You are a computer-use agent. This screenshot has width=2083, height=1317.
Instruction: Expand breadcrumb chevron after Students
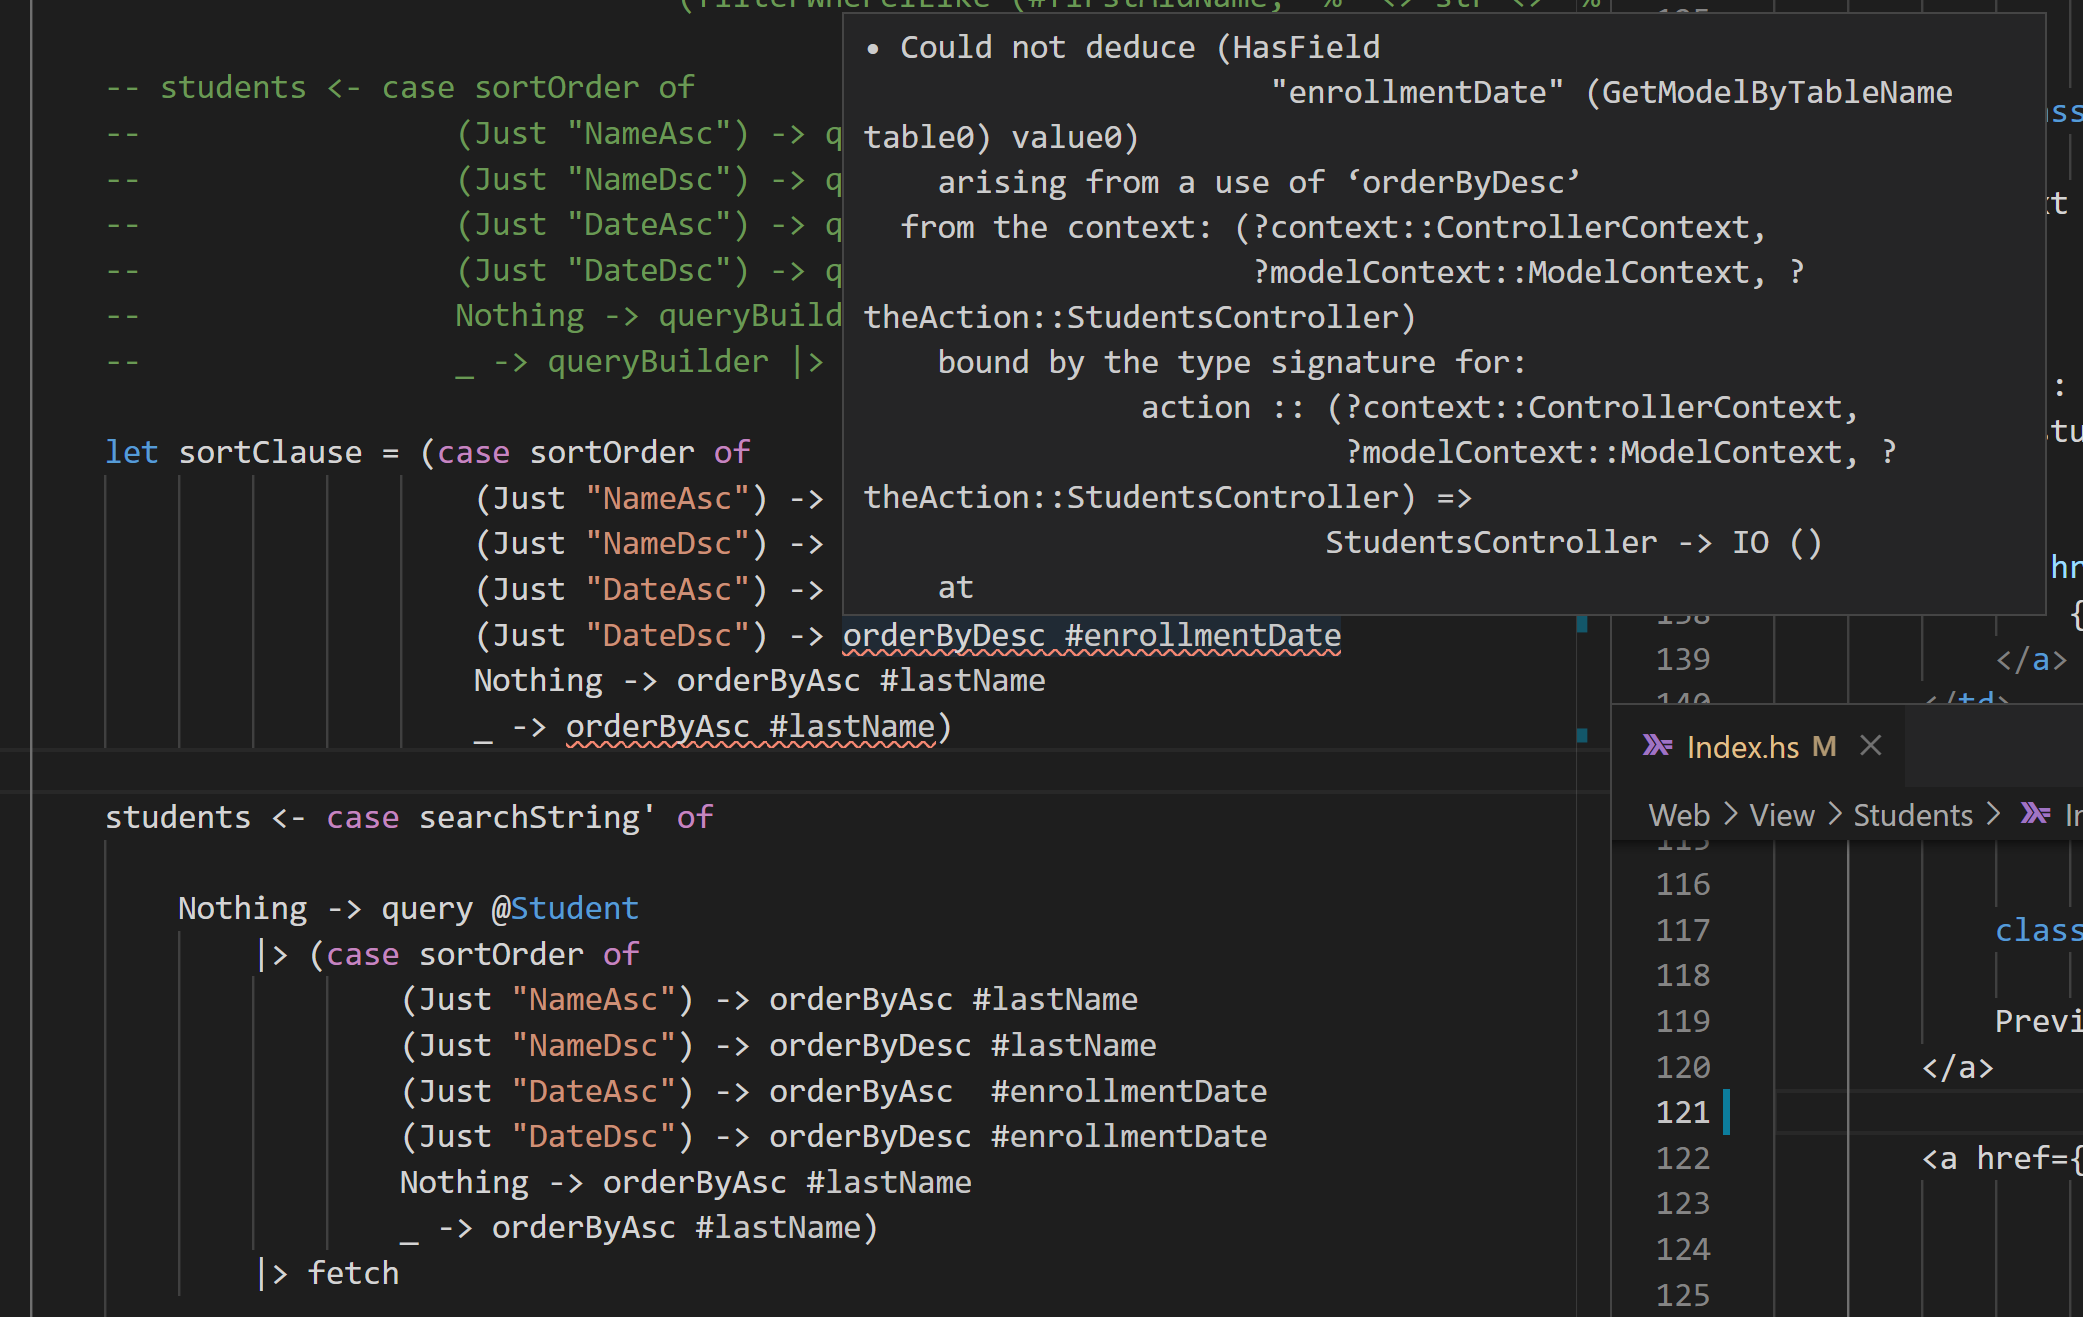point(1994,814)
